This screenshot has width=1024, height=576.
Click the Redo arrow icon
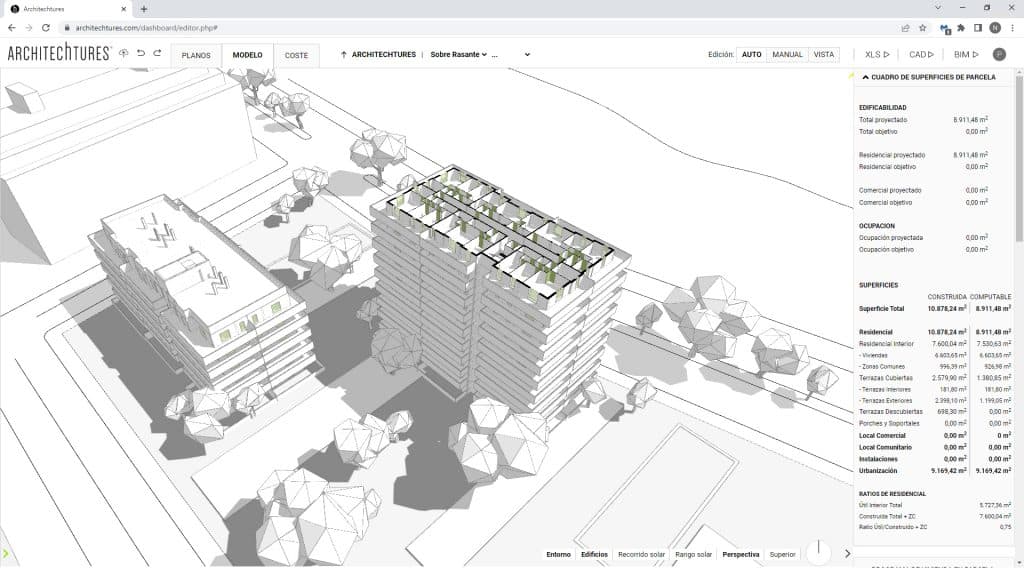[156, 54]
